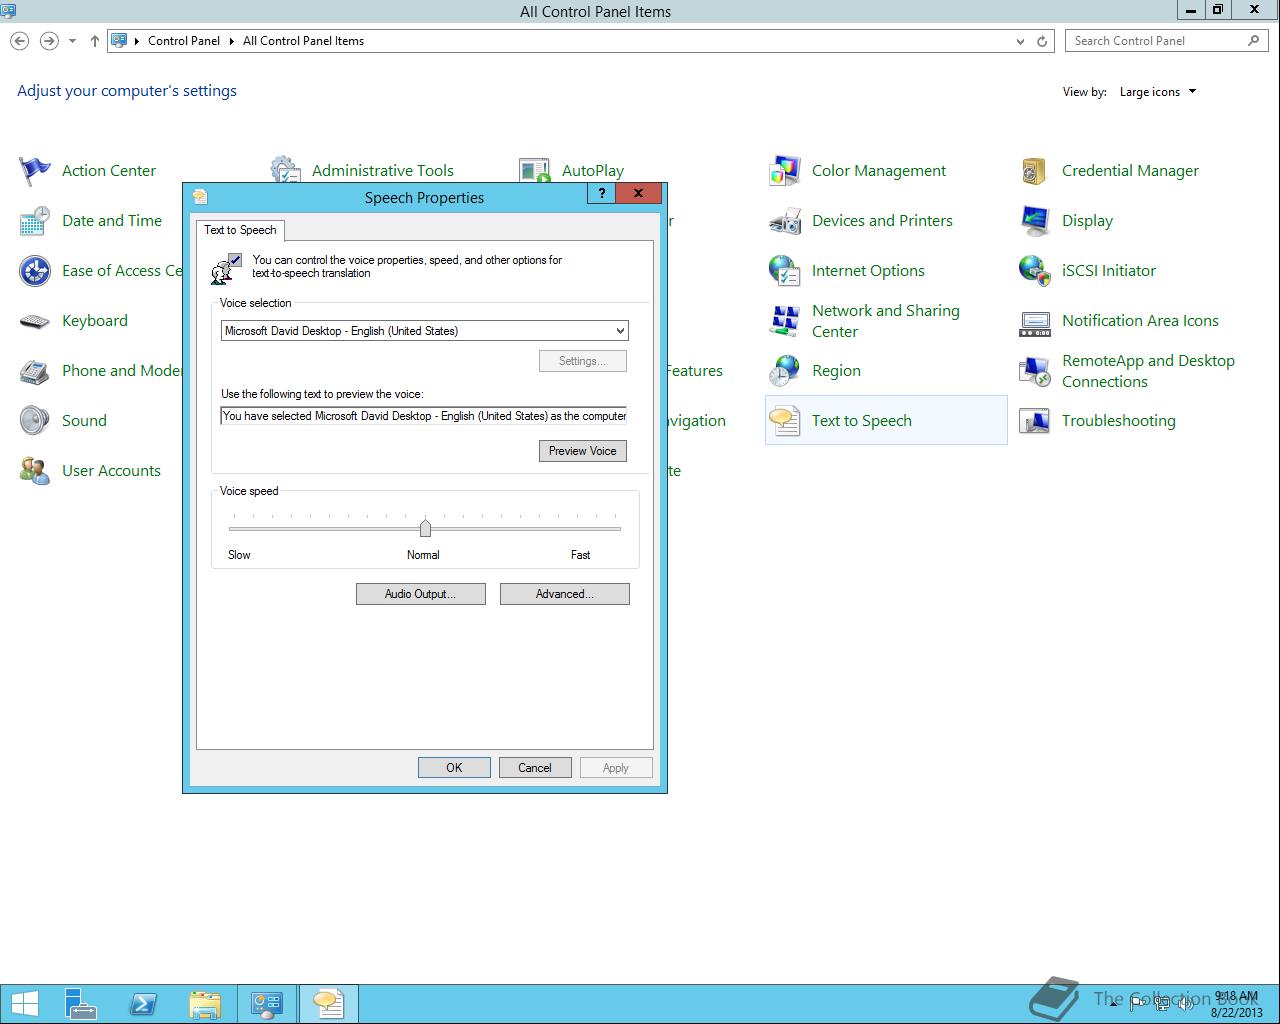Click in Search Control Panel box
Image resolution: width=1280 pixels, height=1024 pixels.
1167,41
